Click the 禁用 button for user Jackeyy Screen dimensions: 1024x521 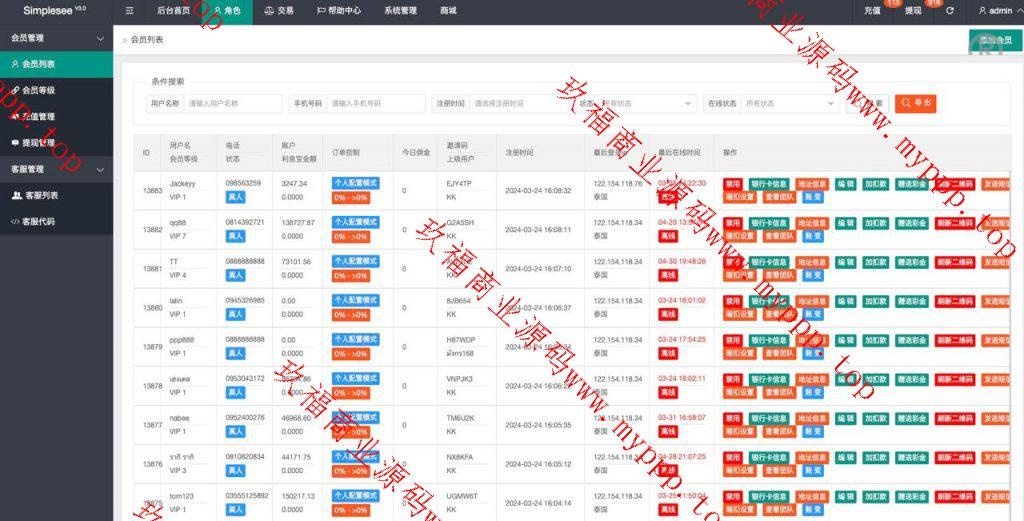click(x=733, y=184)
